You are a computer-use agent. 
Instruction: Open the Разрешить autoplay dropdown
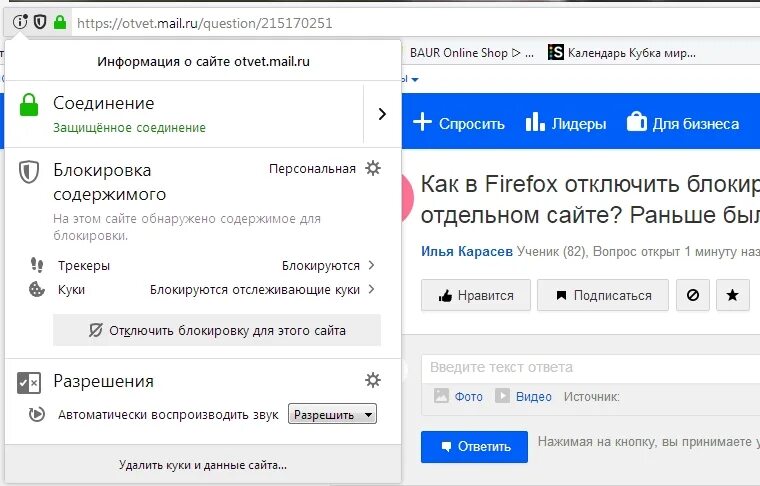click(332, 414)
